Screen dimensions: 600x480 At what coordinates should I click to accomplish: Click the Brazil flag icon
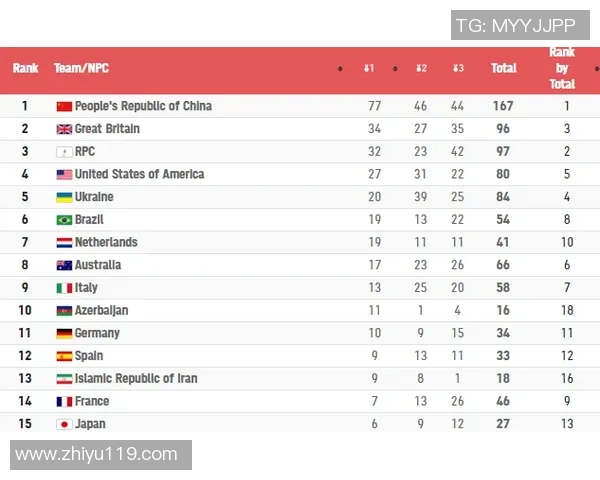(x=64, y=220)
